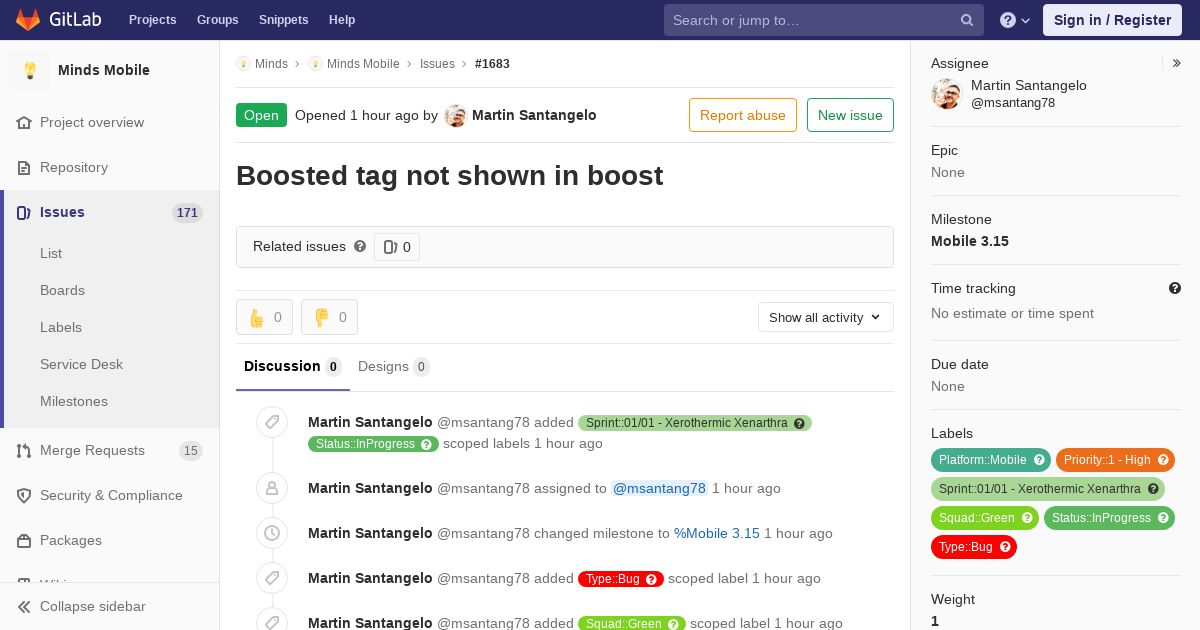
Task: Click thumbs down reaction button
Action: click(x=329, y=317)
